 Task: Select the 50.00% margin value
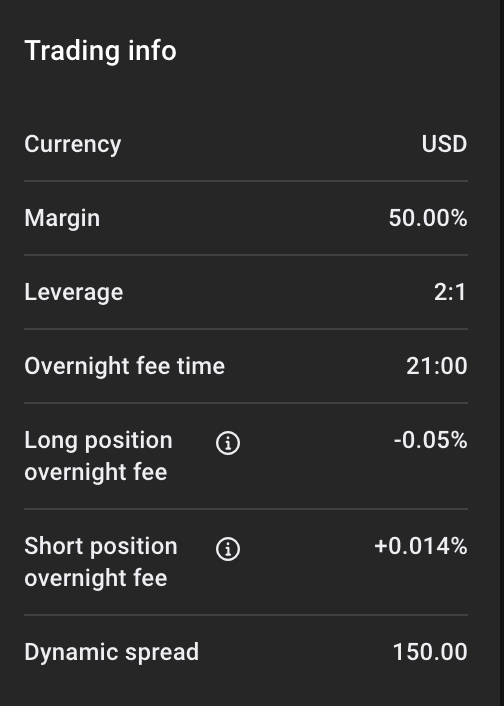[x=428, y=218]
